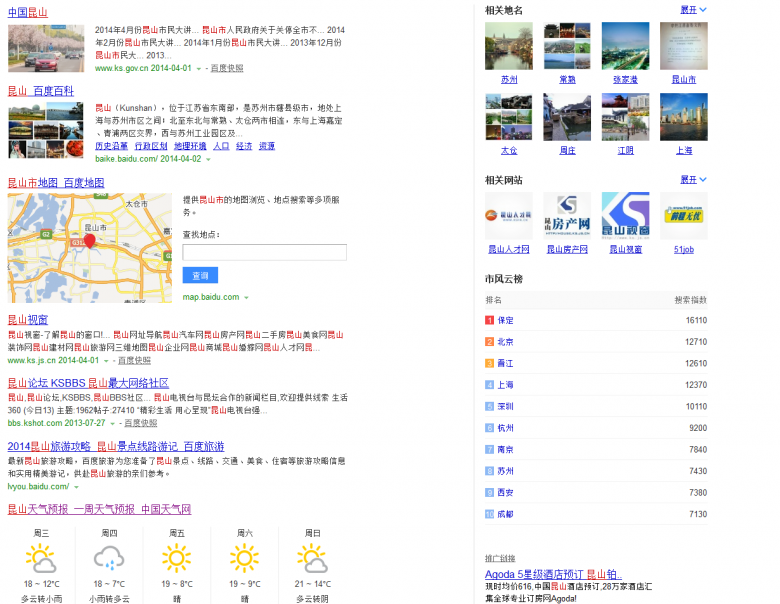Click the 昆山房产网 site logo
The width and height of the screenshot is (780, 604).
tap(567, 216)
